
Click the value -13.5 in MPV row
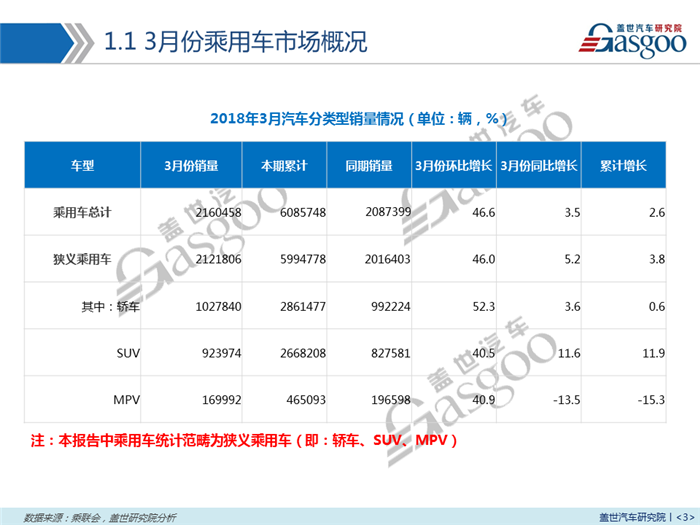tap(567, 400)
